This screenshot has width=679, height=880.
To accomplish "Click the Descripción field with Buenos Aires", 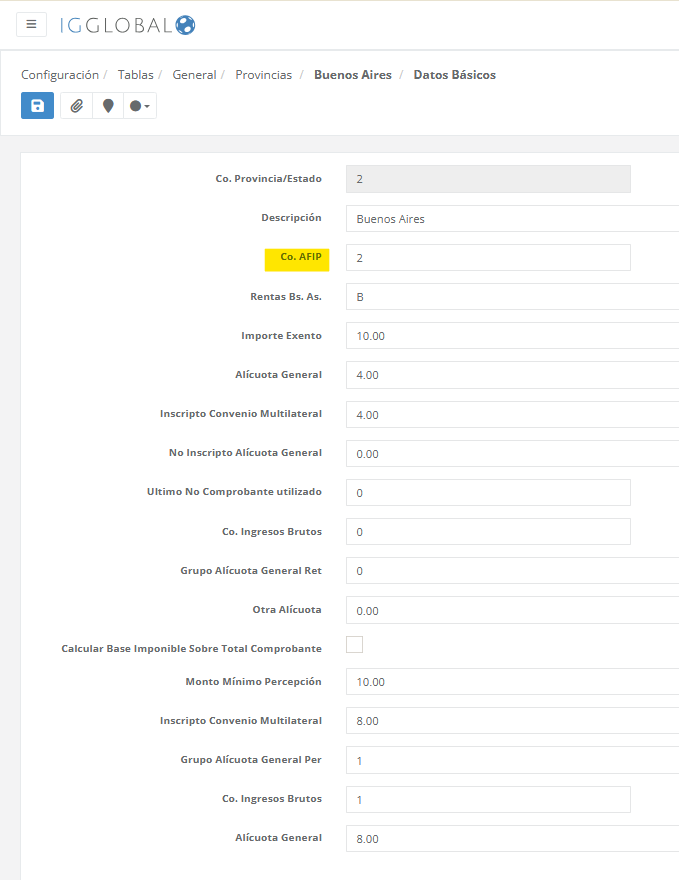I will coord(512,219).
